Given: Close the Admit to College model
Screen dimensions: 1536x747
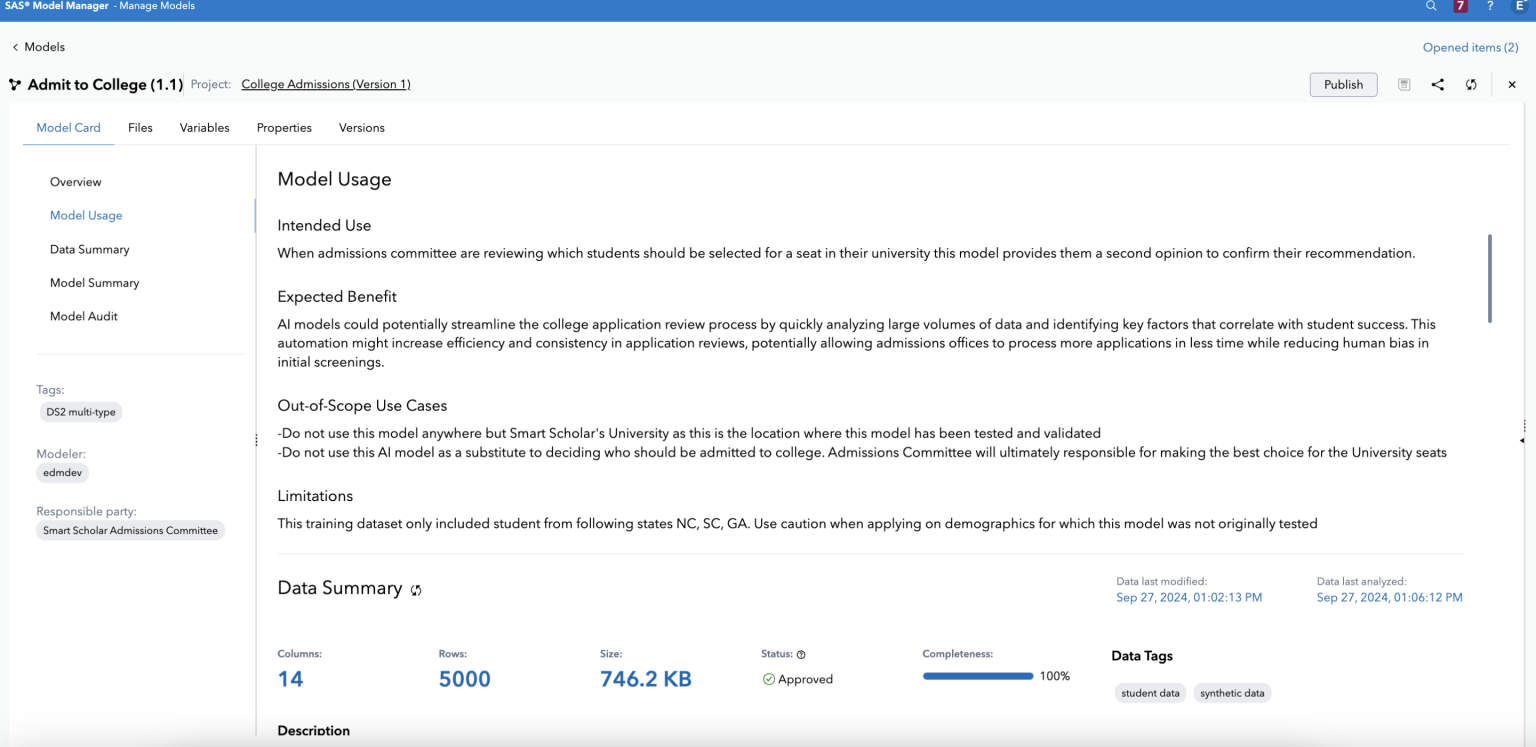Looking at the screenshot, I should tap(1512, 85).
